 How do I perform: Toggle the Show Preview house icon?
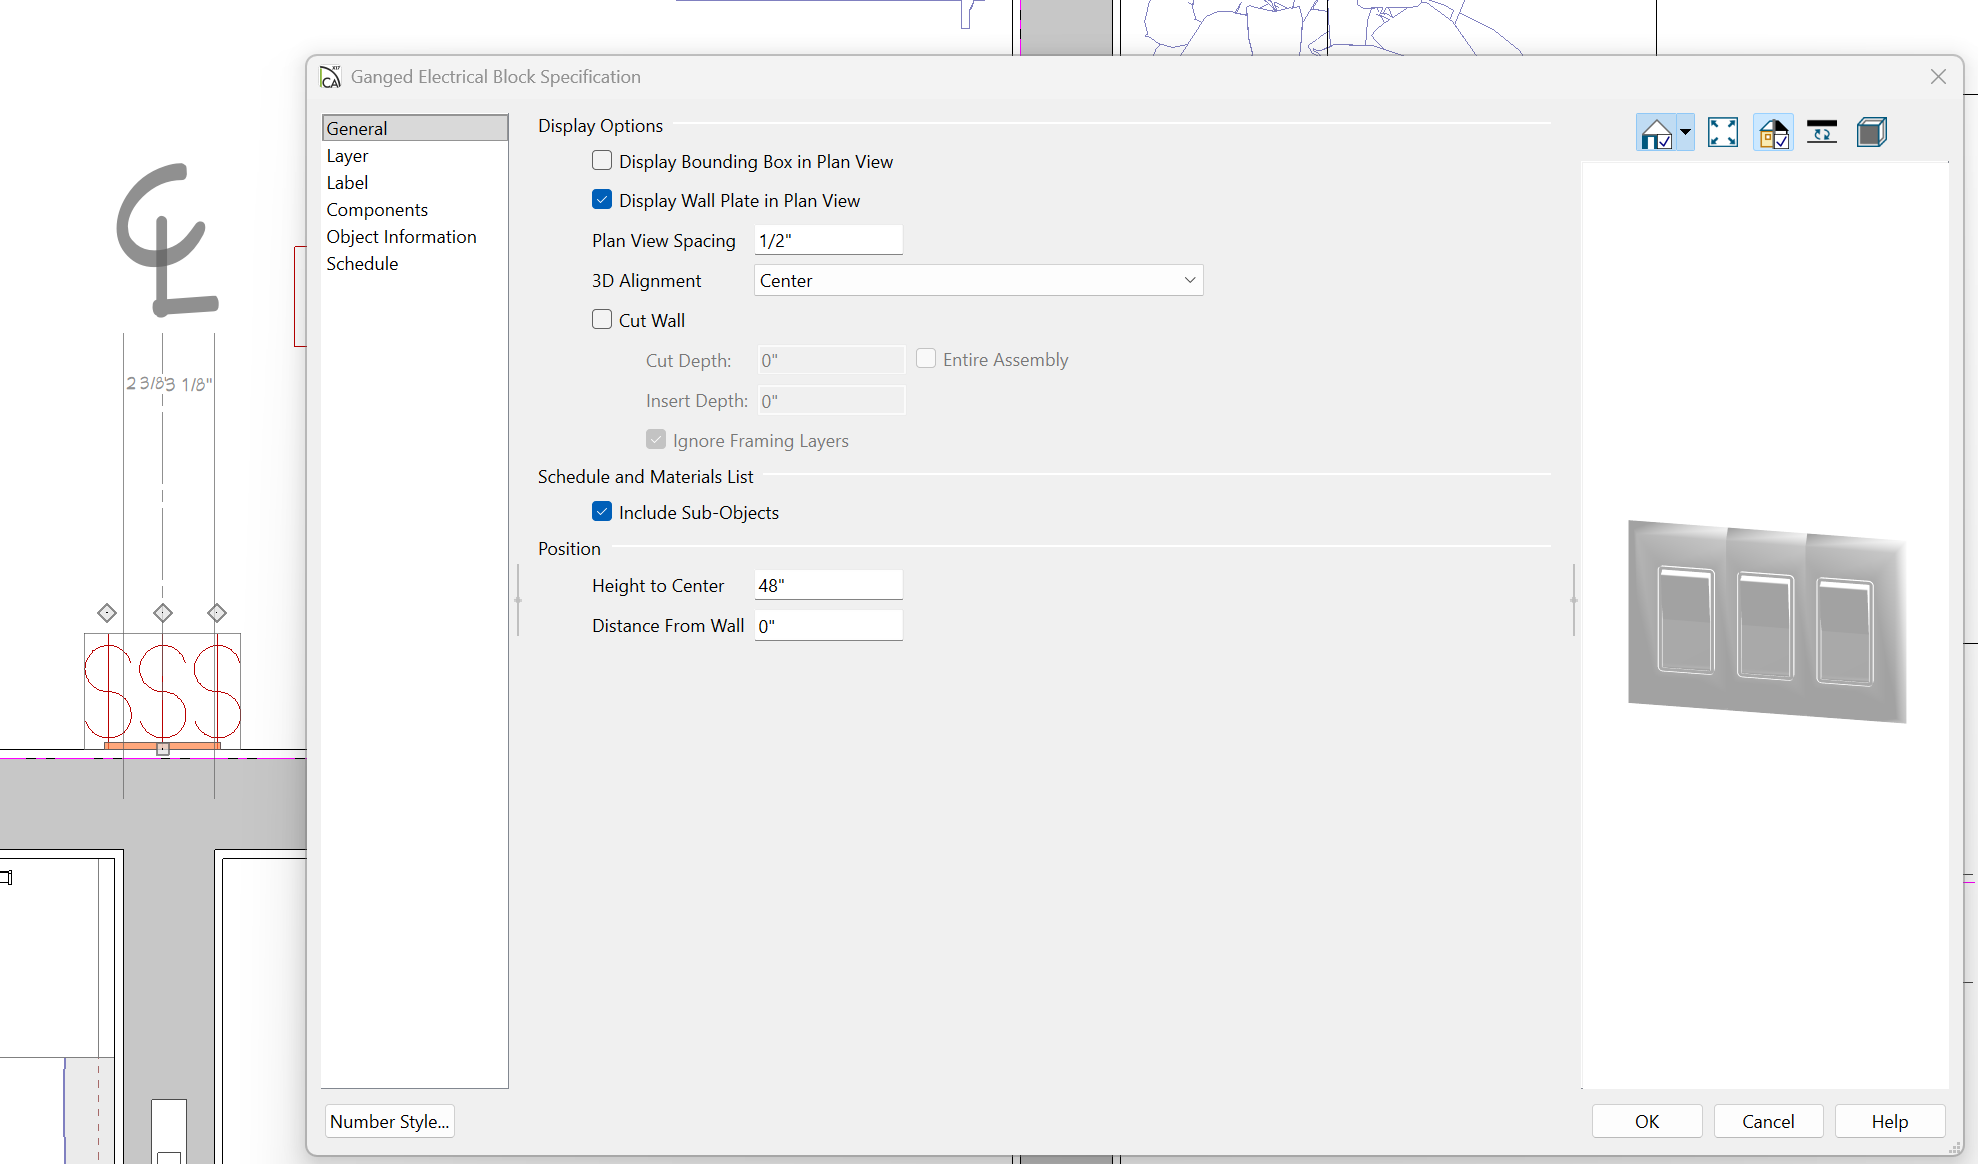[x=1655, y=133]
